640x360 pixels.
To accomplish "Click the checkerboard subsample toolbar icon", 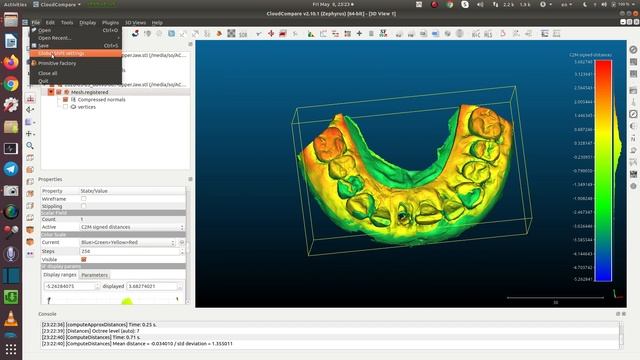I will [x=231, y=33].
